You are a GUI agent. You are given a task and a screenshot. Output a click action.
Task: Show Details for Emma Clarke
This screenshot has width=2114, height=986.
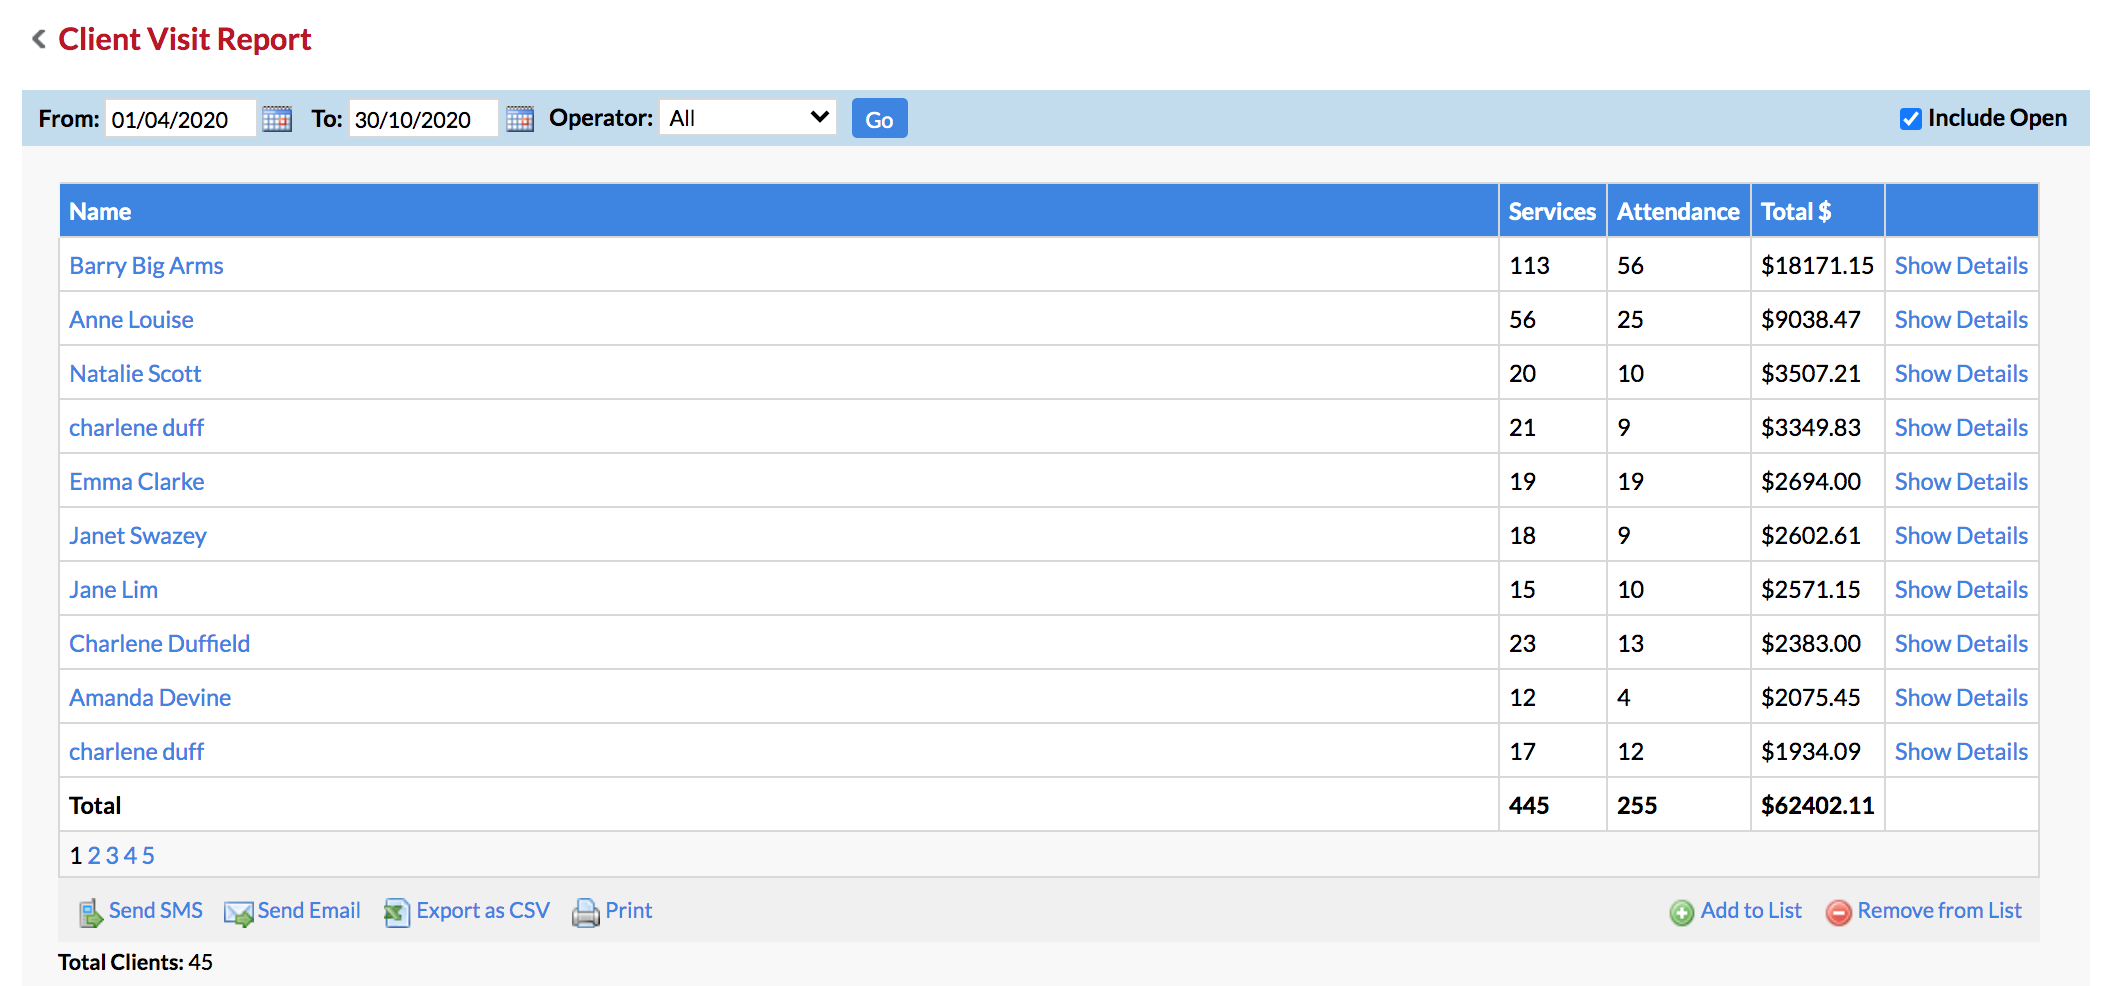tap(1961, 482)
